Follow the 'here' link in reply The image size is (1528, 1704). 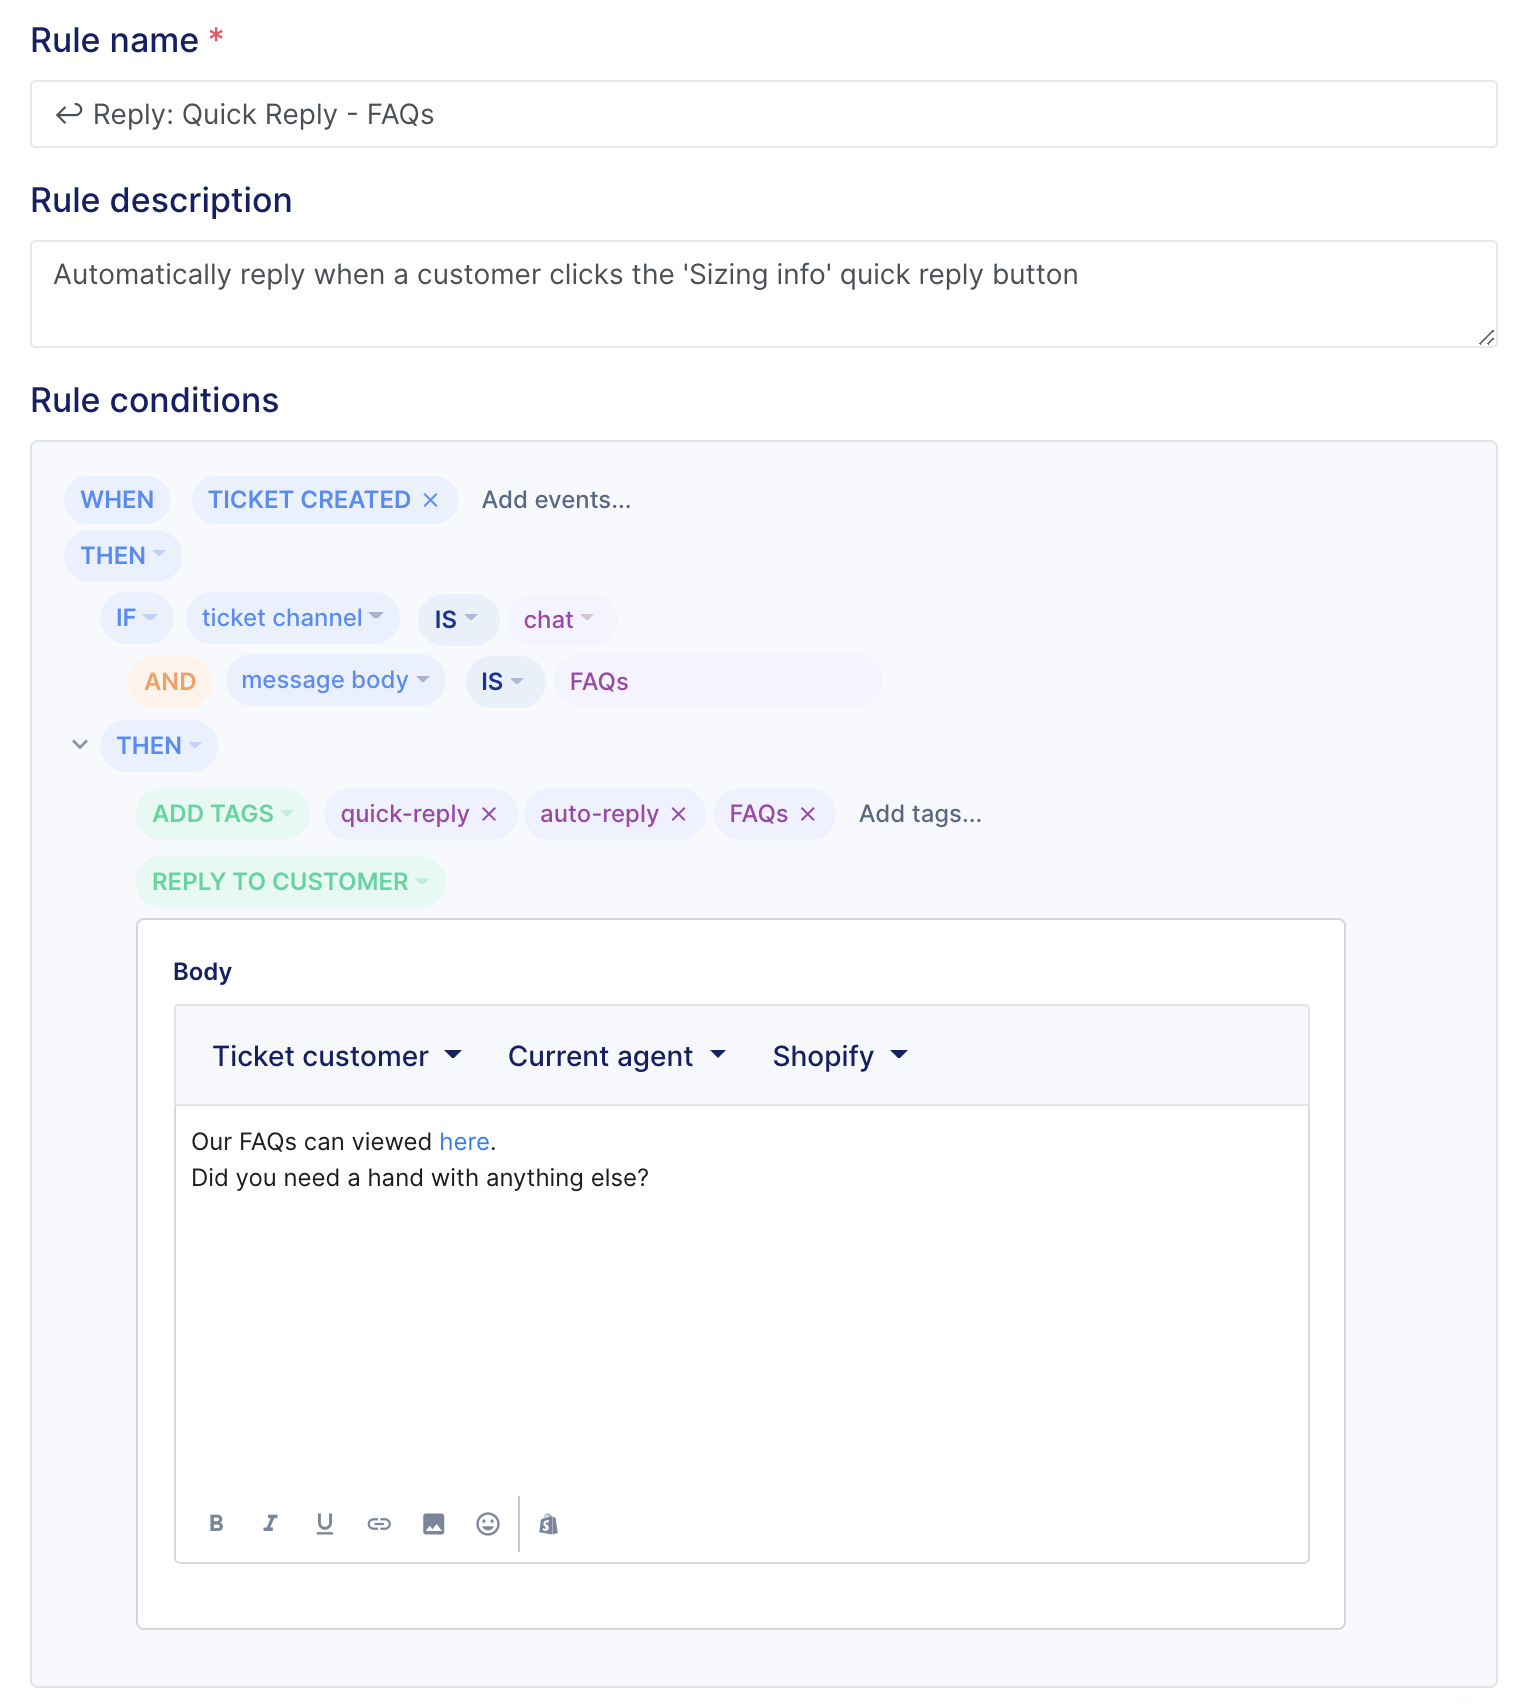pyautogui.click(x=464, y=1142)
